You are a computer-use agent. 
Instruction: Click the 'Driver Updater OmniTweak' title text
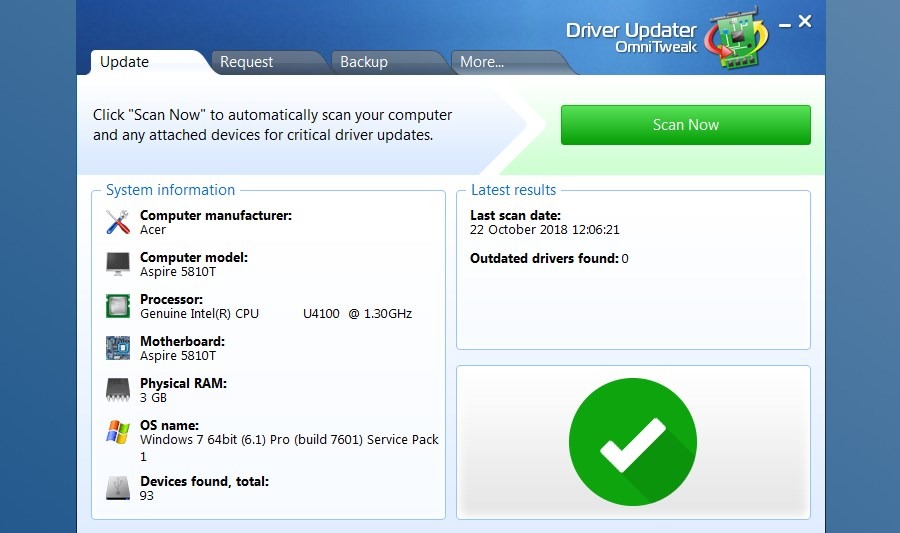click(631, 38)
